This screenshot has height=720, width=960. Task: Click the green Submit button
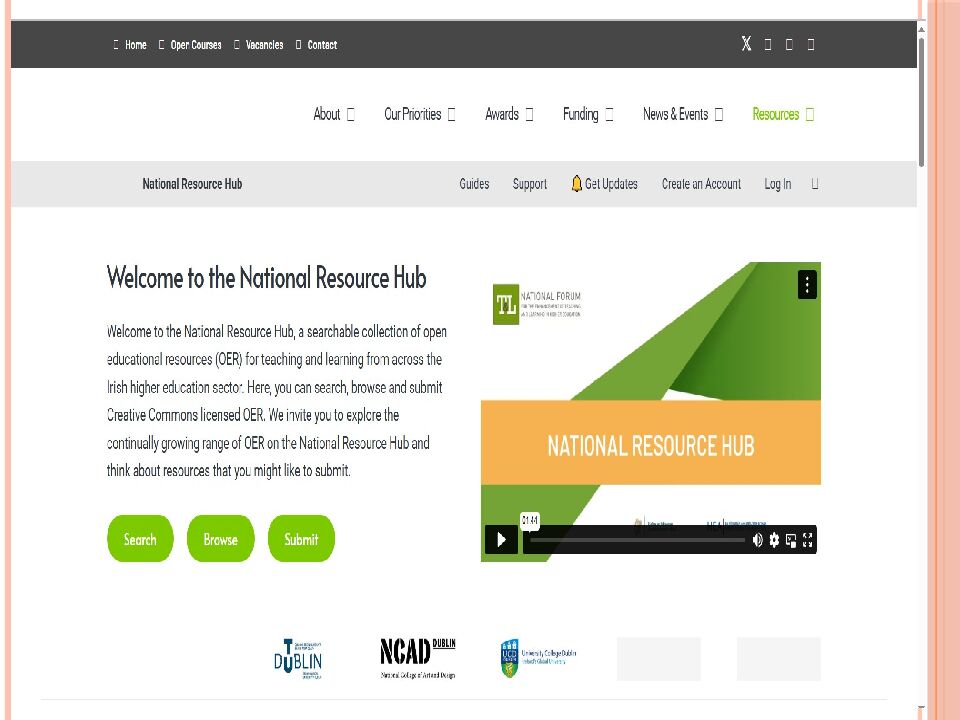pos(301,539)
